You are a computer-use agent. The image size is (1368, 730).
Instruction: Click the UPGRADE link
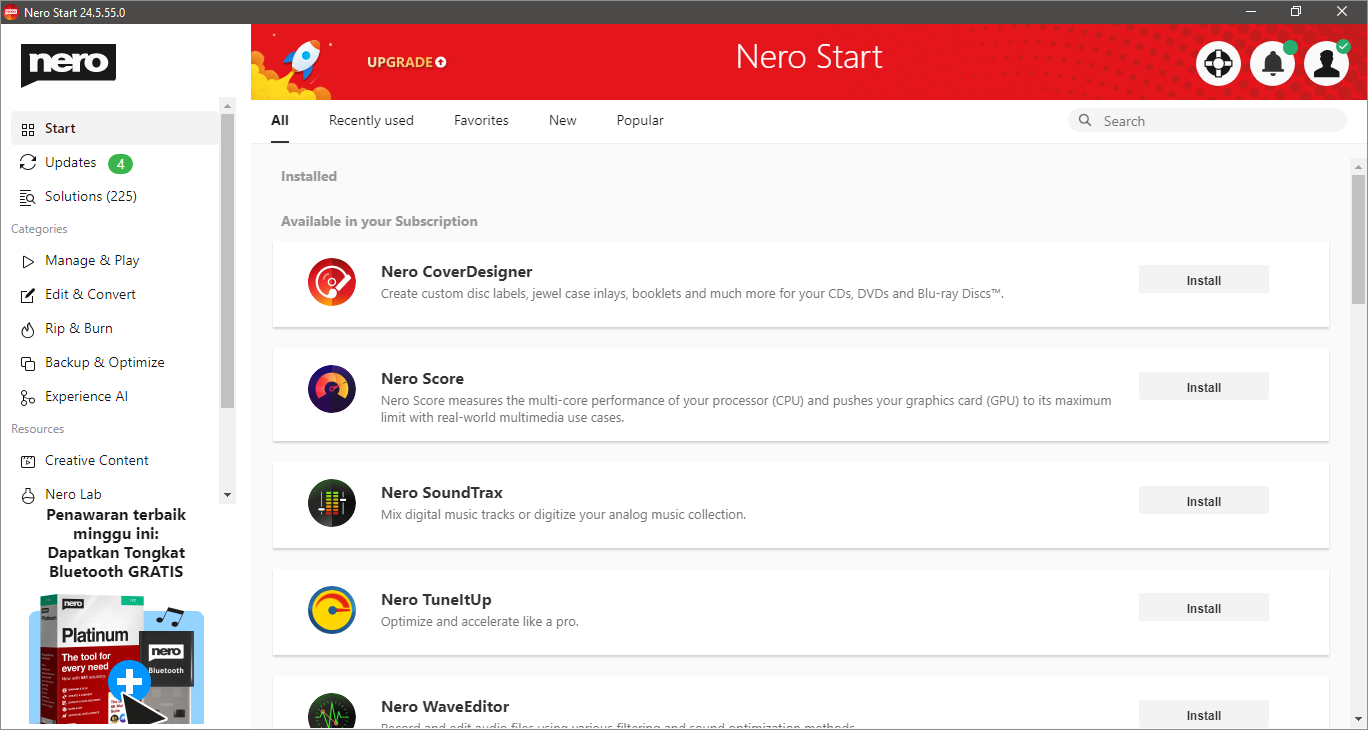[406, 62]
